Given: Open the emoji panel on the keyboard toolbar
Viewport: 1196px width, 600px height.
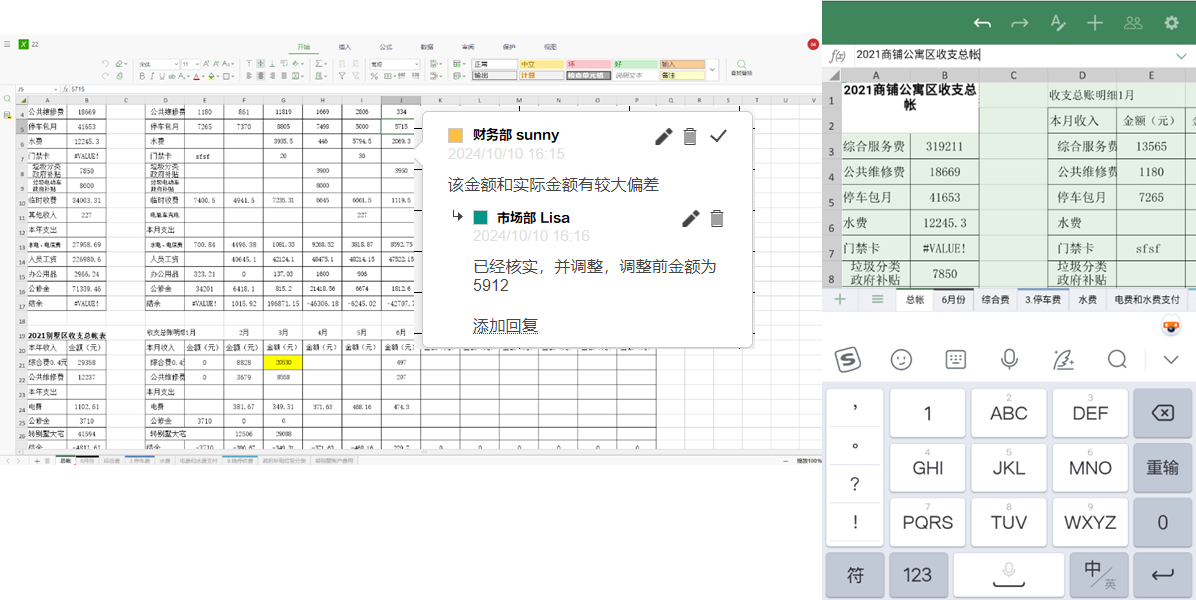Looking at the screenshot, I should [x=902, y=359].
